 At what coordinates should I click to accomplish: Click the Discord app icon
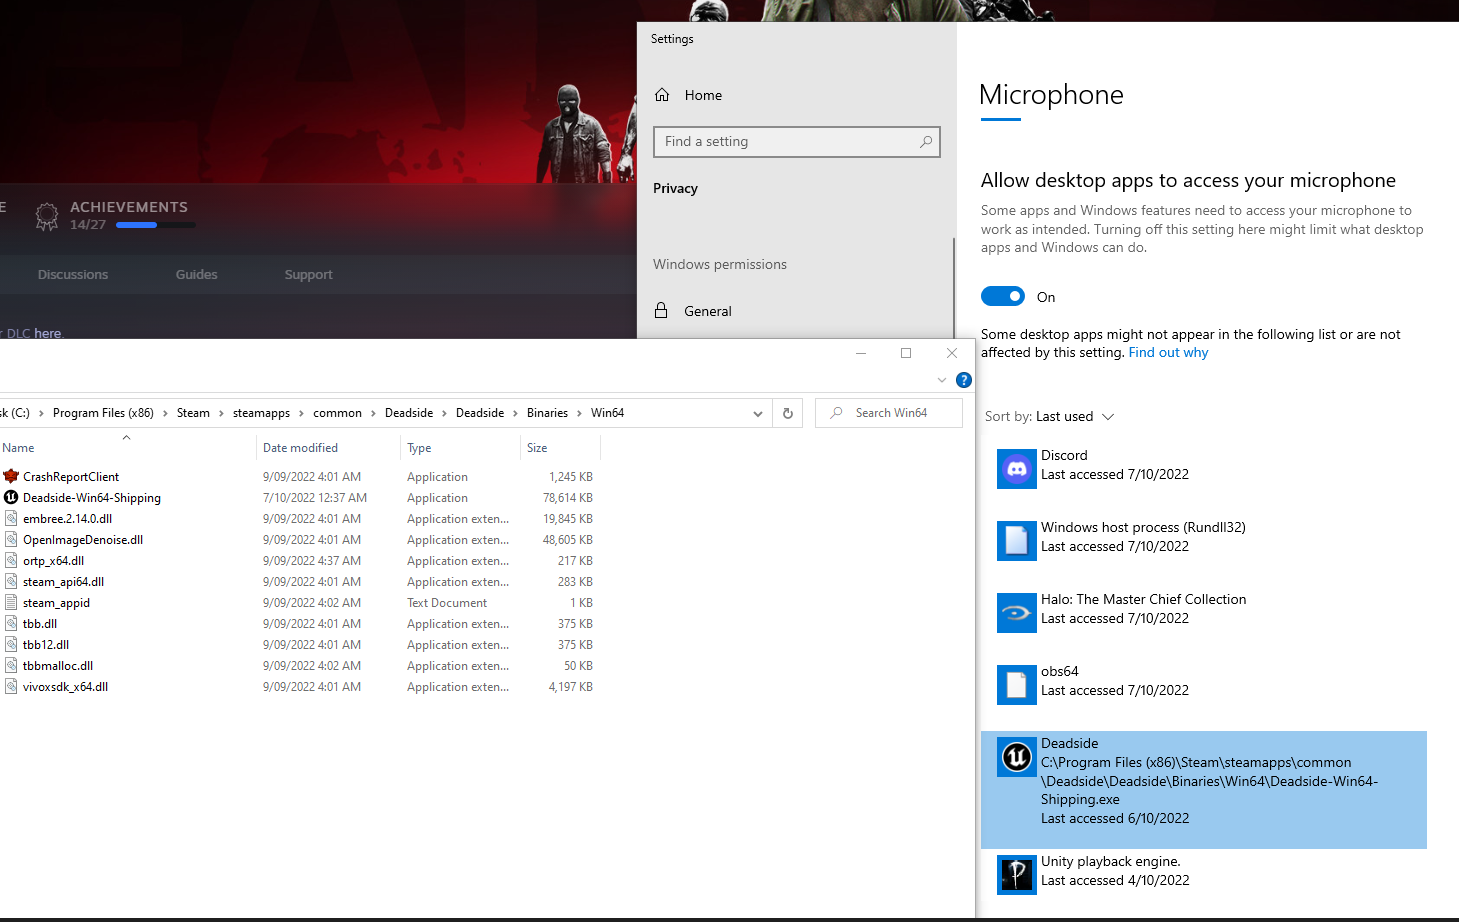pyautogui.click(x=1016, y=469)
